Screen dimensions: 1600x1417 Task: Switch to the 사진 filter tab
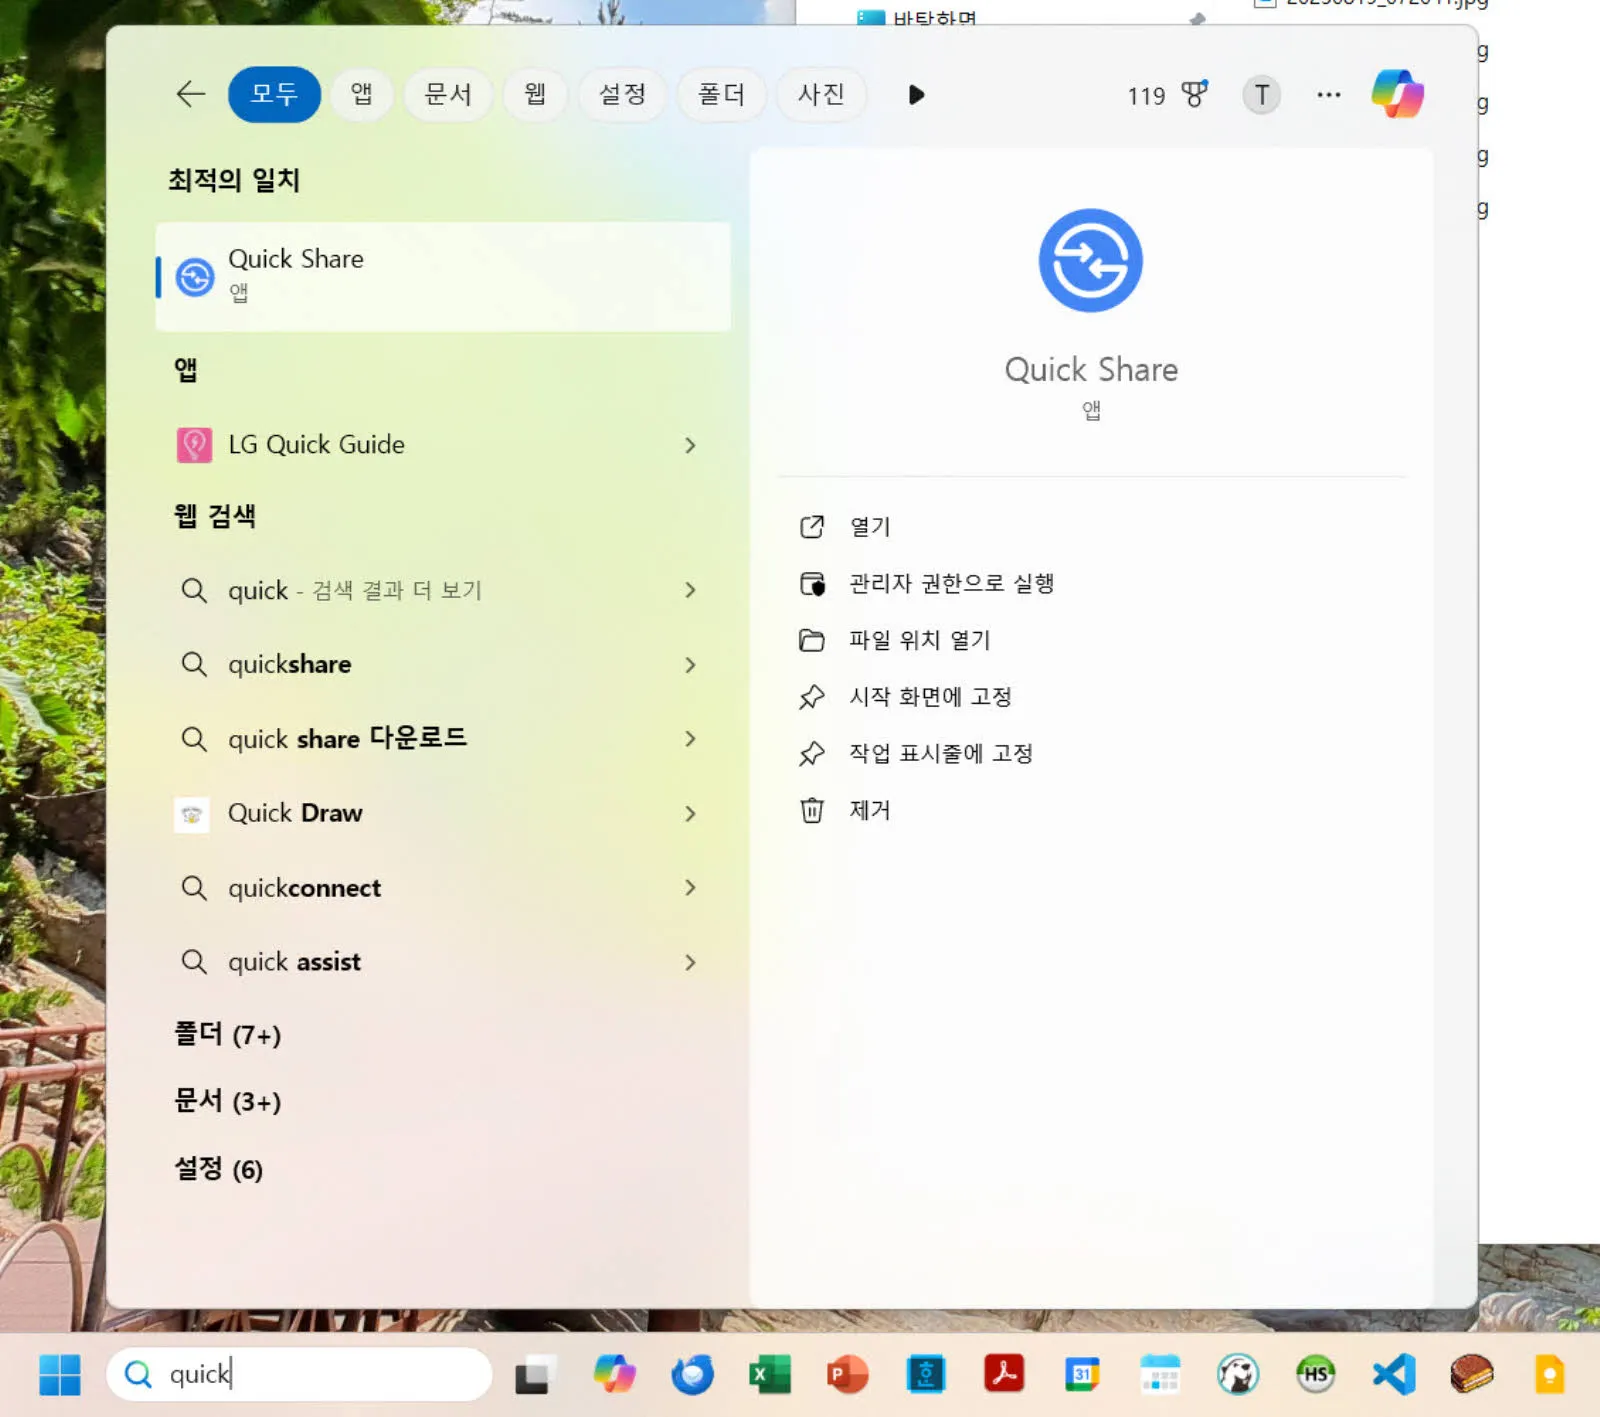(x=821, y=94)
